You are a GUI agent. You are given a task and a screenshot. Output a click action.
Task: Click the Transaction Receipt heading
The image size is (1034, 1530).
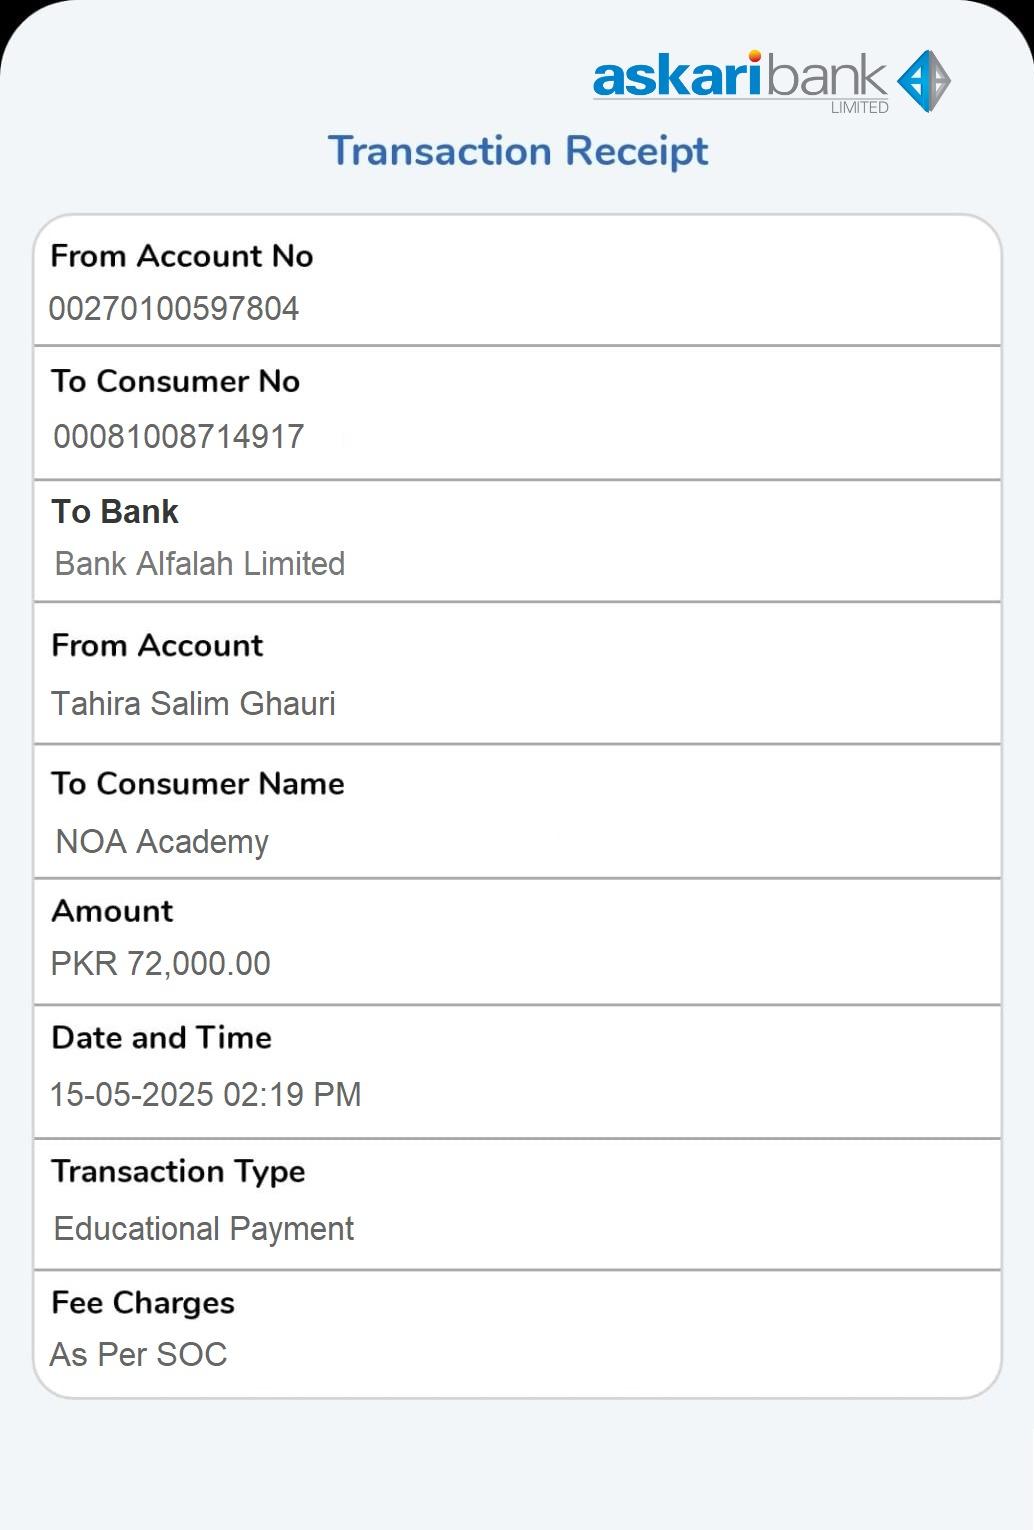pyautogui.click(x=518, y=151)
